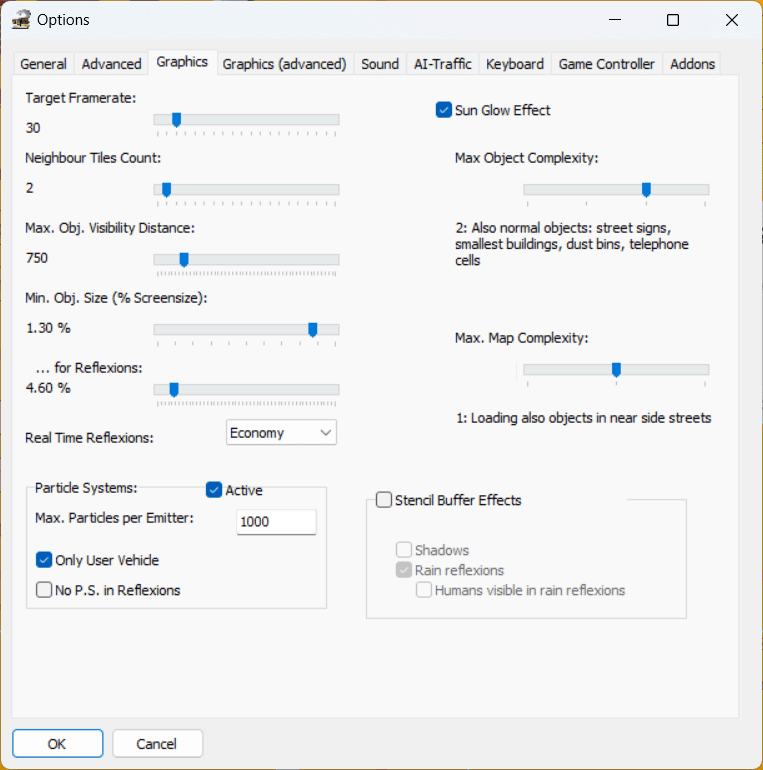The height and width of the screenshot is (770, 763).
Task: Click the Target Framerate slider handle
Action: click(176, 119)
